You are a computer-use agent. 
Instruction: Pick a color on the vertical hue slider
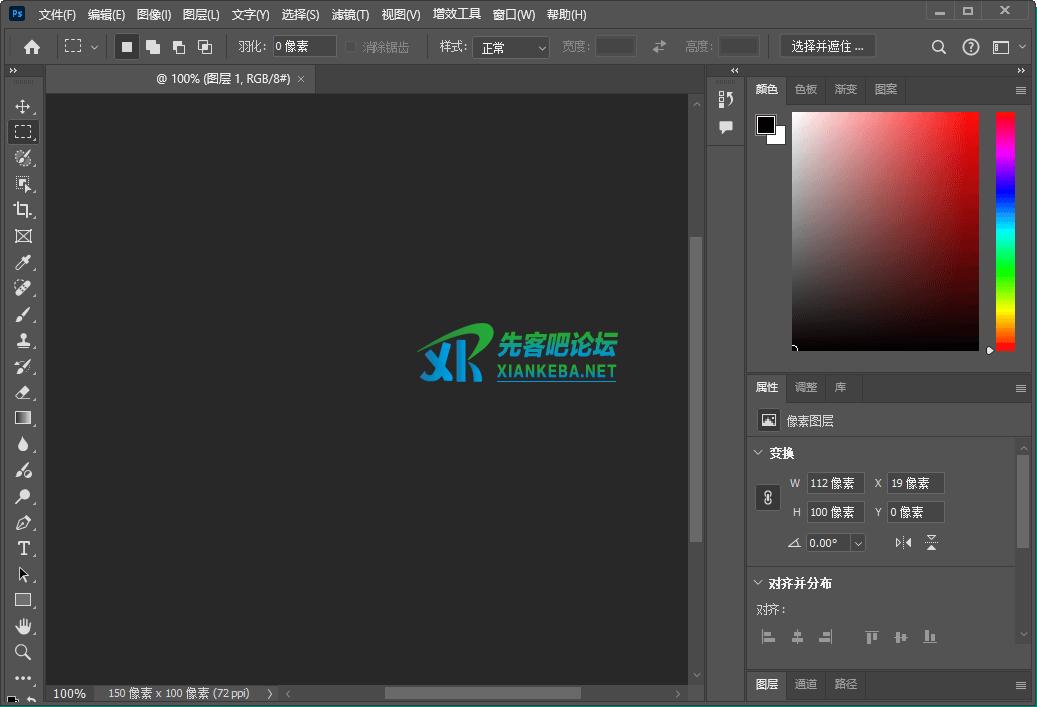(1004, 230)
